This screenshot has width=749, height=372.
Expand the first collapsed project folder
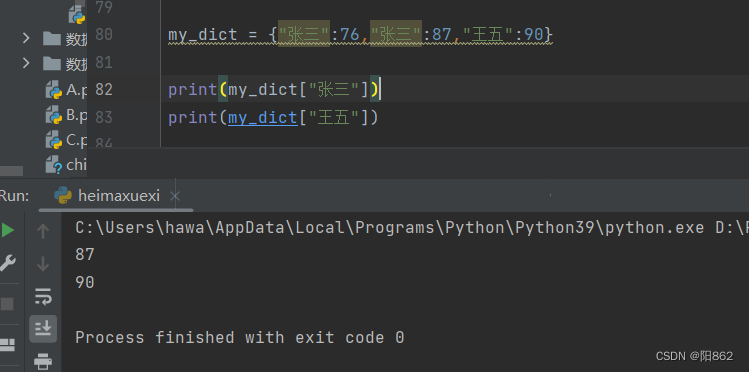pyautogui.click(x=26, y=38)
